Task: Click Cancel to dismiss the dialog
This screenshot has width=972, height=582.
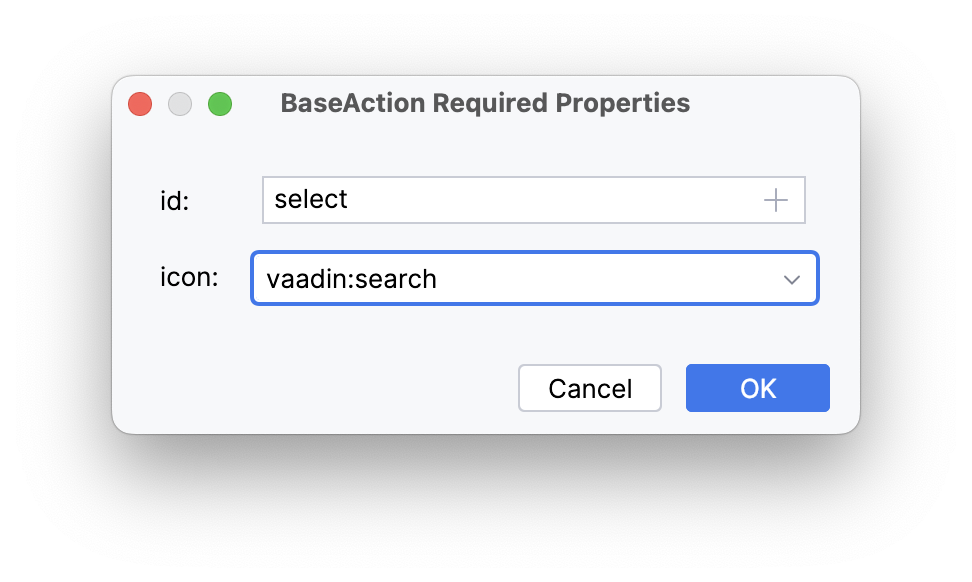Action: tap(589, 388)
